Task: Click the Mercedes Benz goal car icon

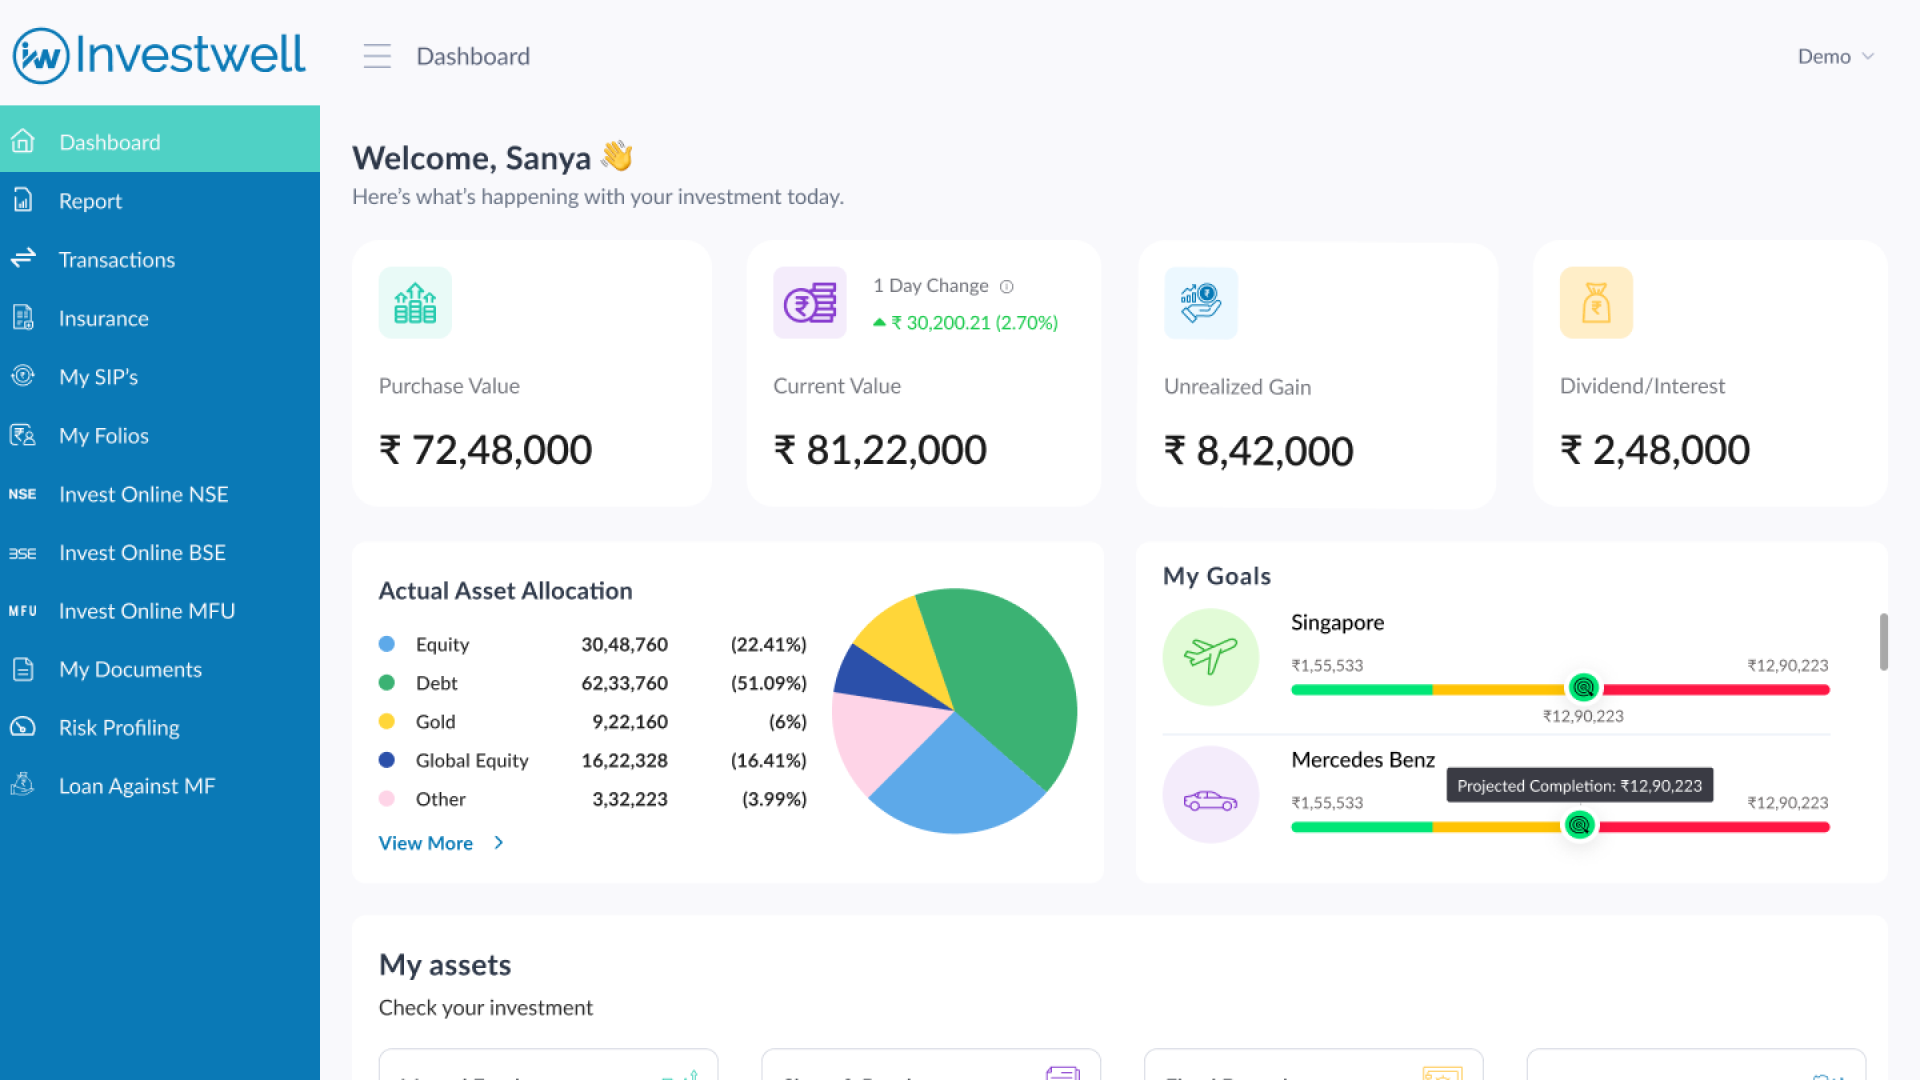Action: tap(1211, 795)
